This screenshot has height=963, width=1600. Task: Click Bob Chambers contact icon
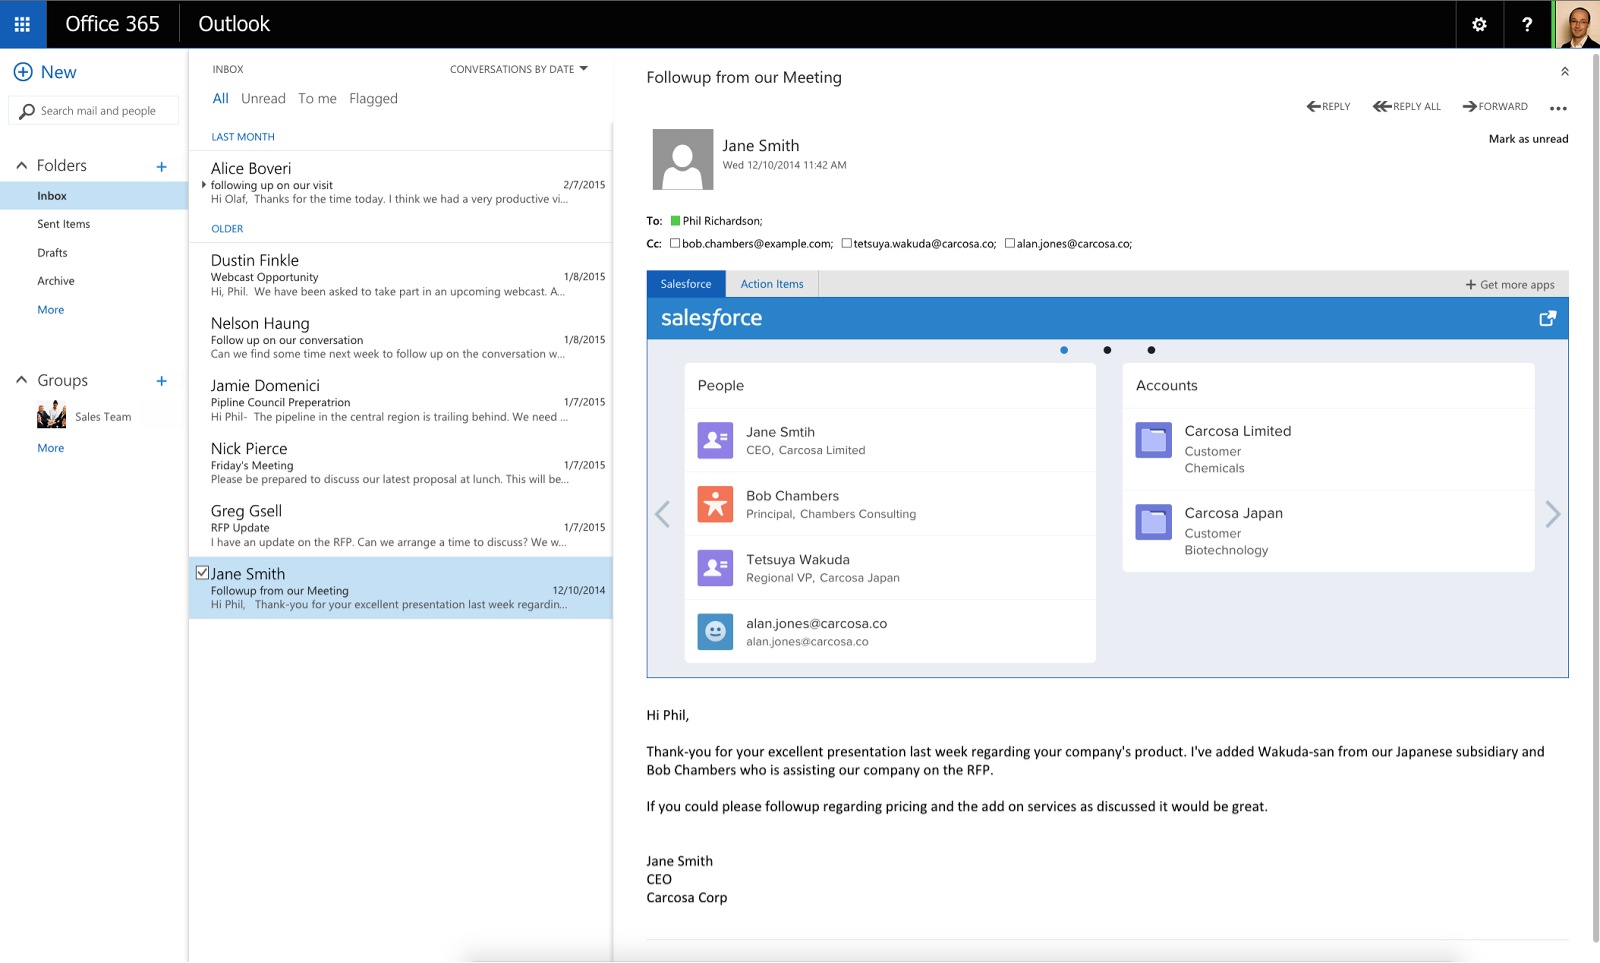pyautogui.click(x=715, y=504)
